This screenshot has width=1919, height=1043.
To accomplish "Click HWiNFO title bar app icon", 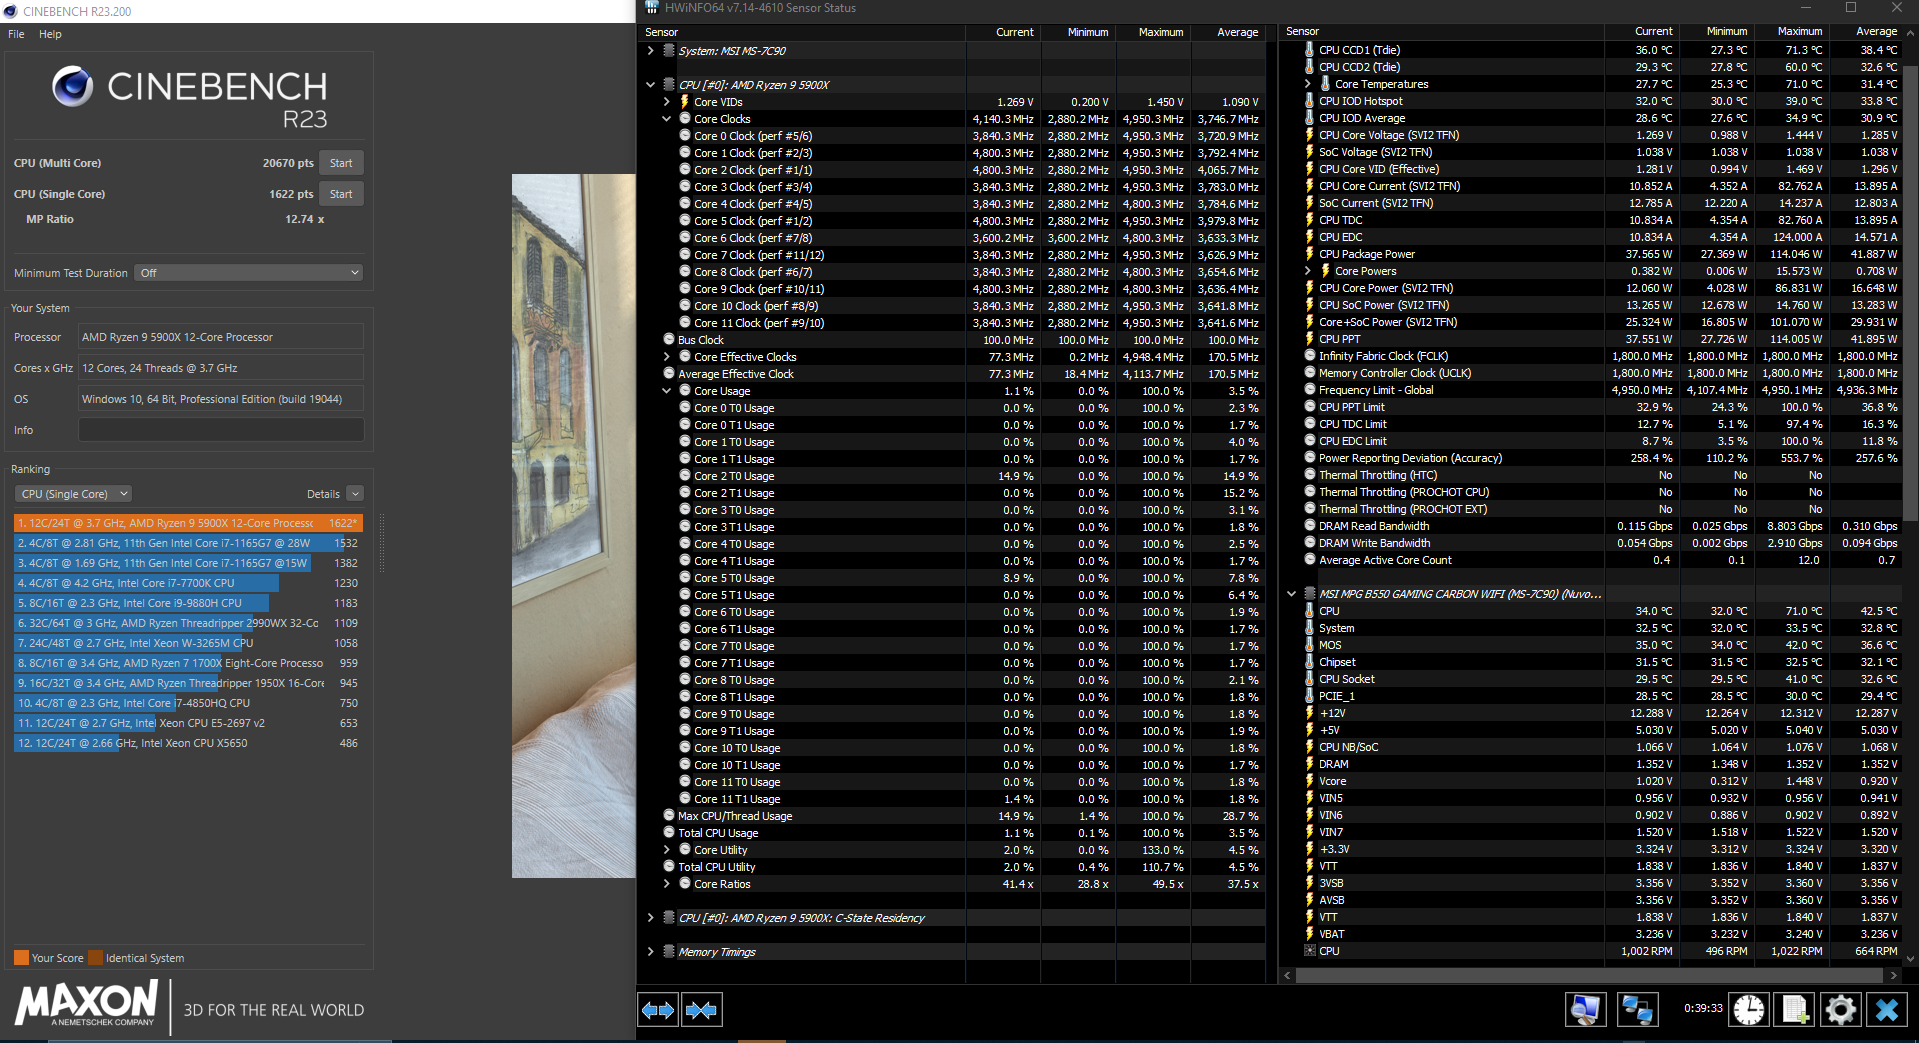I will pos(652,8).
